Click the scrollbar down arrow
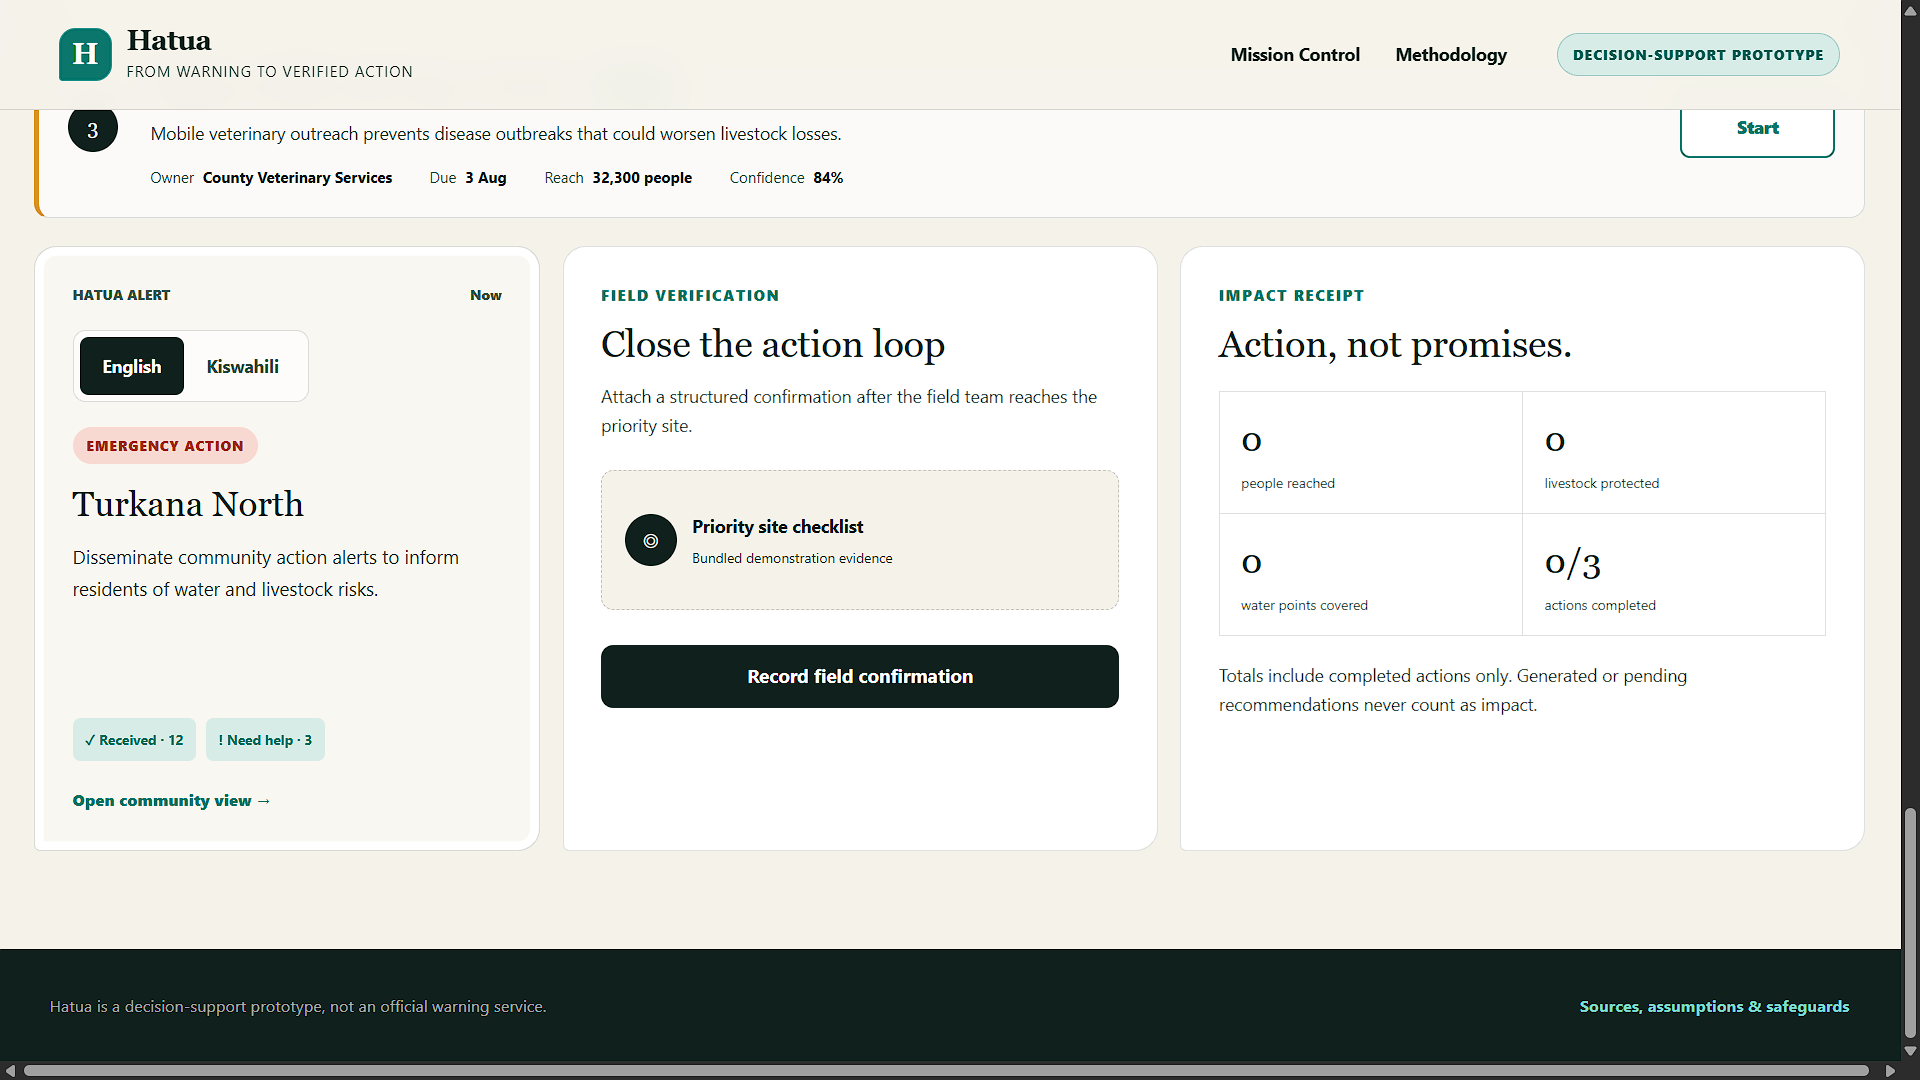 coord(1910,1051)
